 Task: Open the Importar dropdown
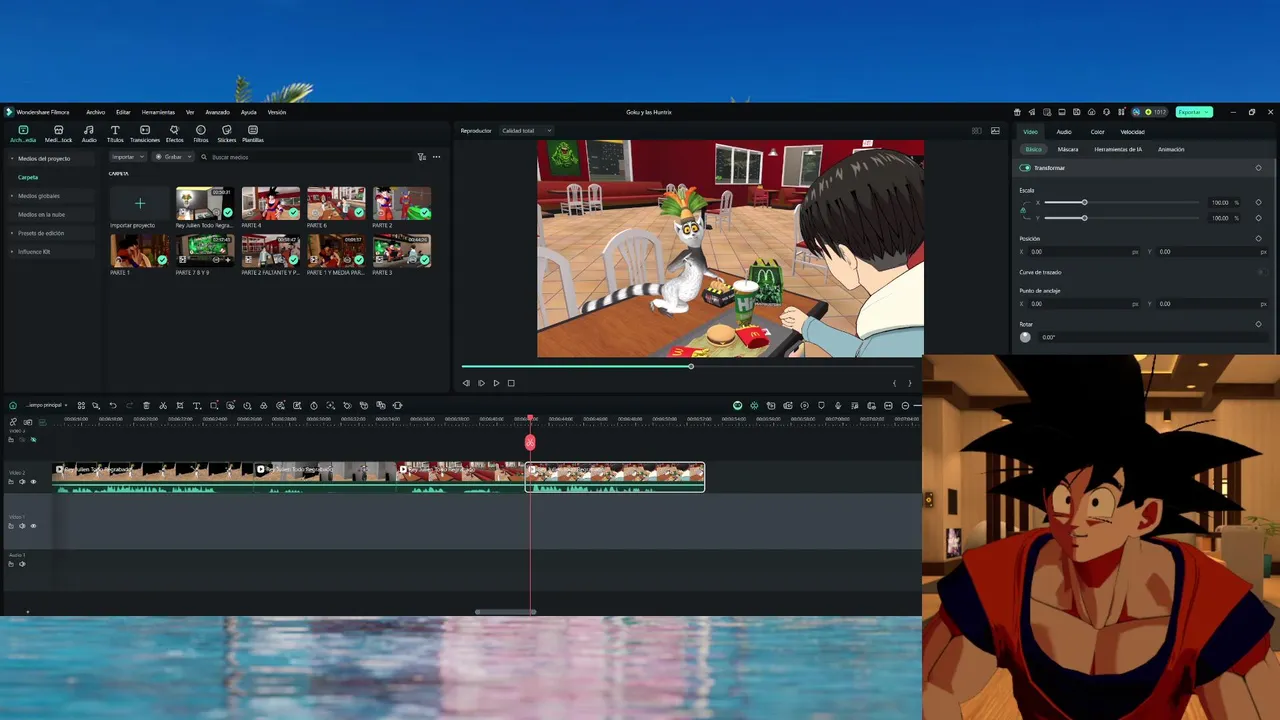coord(128,157)
